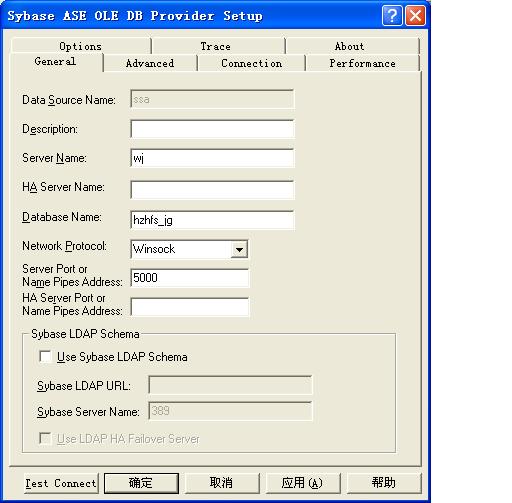Click the Data Source Name field
Image resolution: width=512 pixels, height=503 pixels.
pos(212,99)
